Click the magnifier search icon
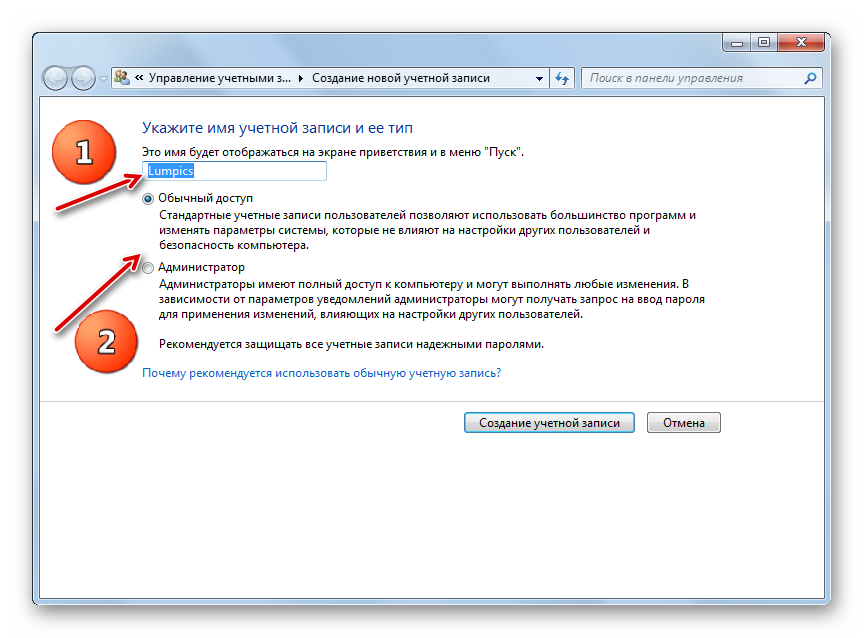Image resolution: width=864 pixels, height=638 pixels. [x=810, y=78]
